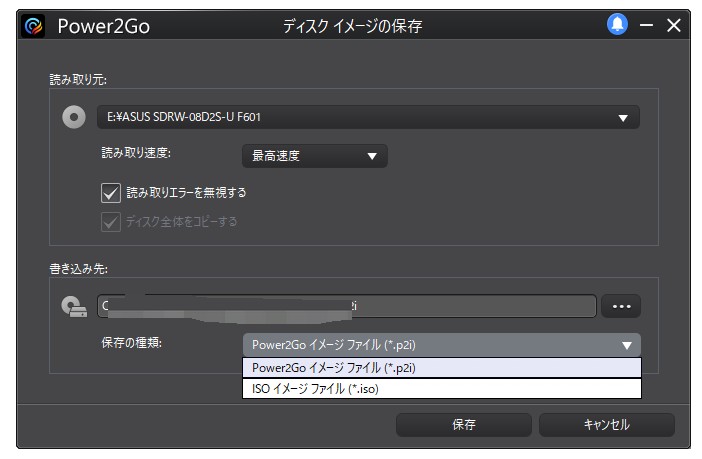Click the キャンセル button
The width and height of the screenshot is (702, 459).
(607, 425)
